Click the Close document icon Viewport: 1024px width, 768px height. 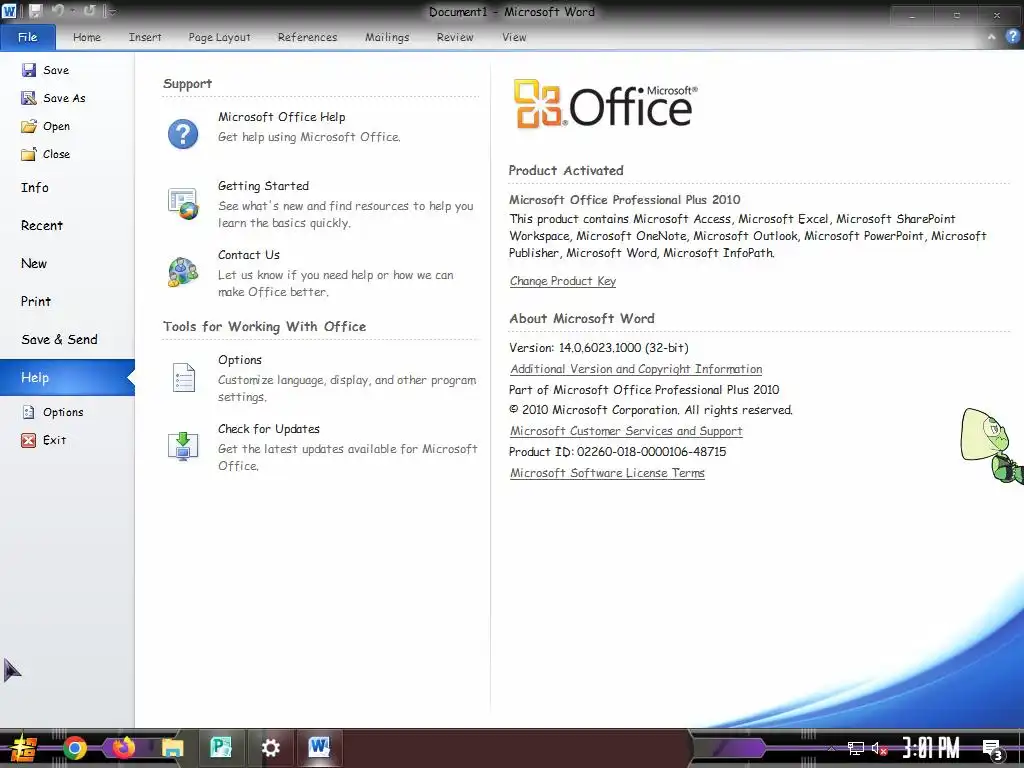[29, 154]
